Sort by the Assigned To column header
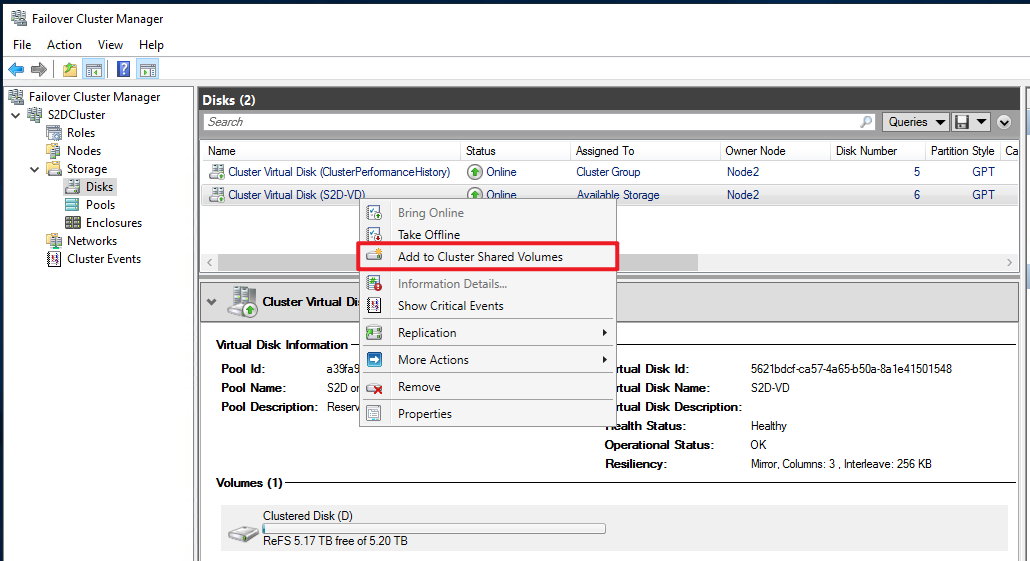The width and height of the screenshot is (1030, 561). tap(645, 151)
